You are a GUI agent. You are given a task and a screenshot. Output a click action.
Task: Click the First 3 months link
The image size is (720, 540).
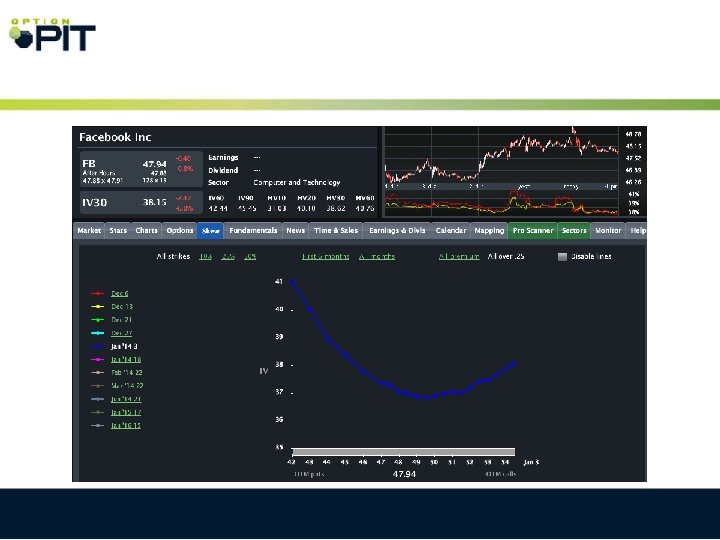(x=325, y=256)
